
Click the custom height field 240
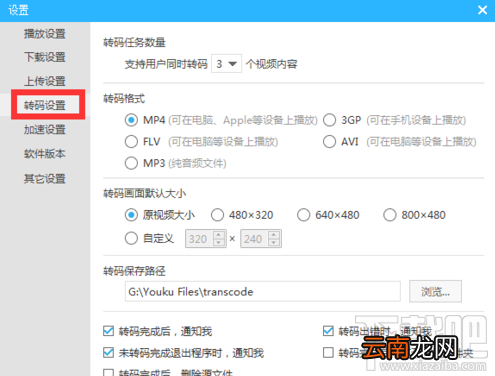click(254, 239)
